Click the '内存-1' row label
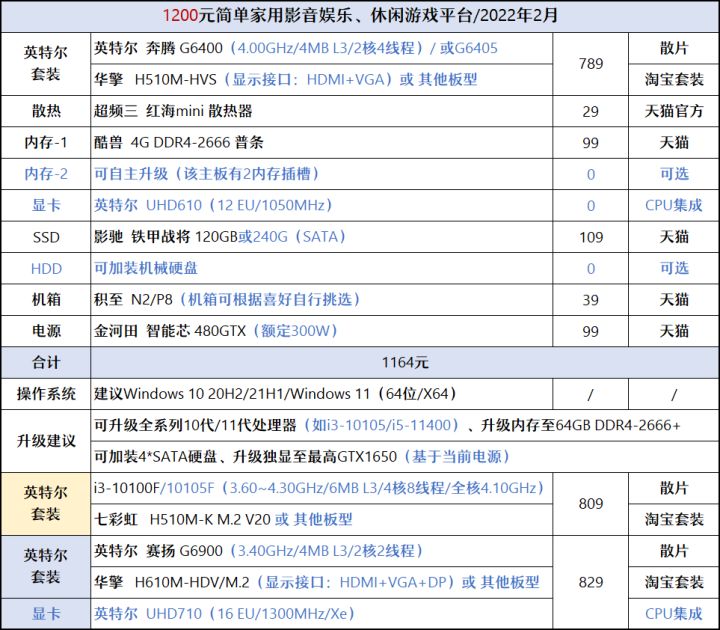 tap(46, 143)
